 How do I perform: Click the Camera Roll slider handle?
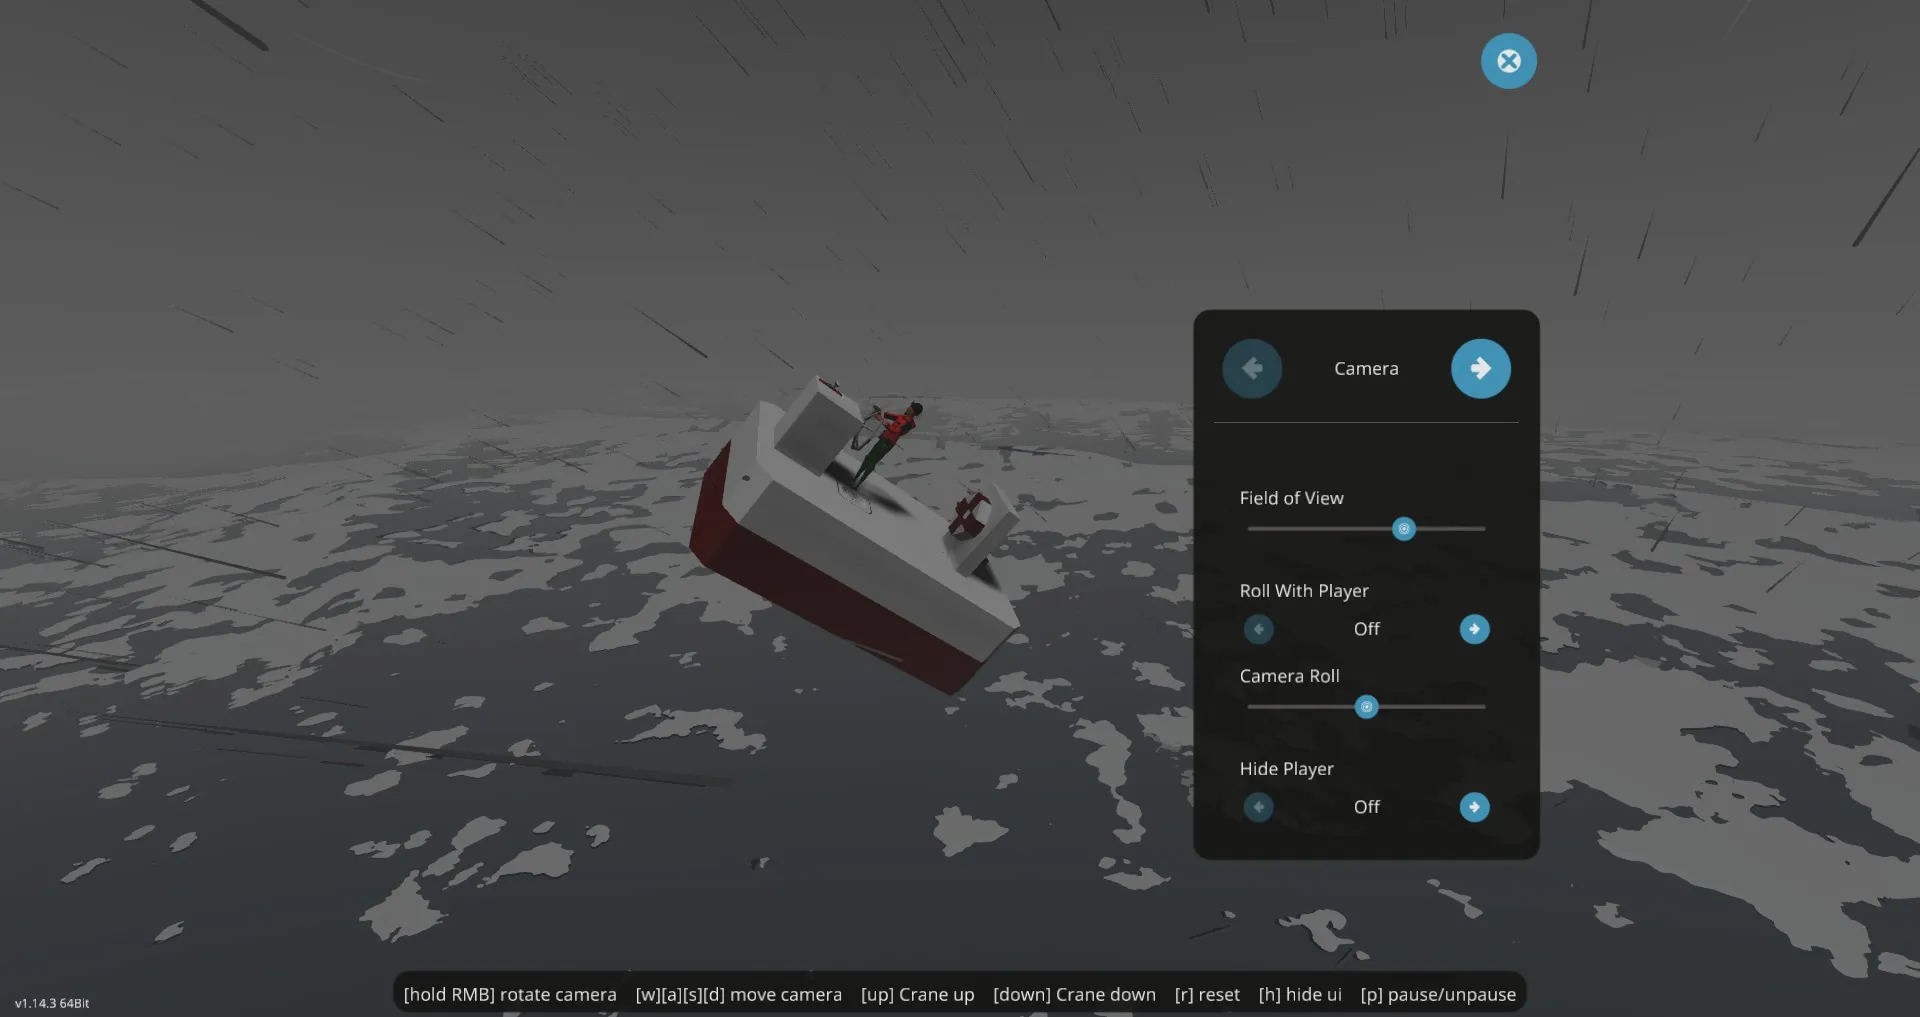pyautogui.click(x=1366, y=707)
